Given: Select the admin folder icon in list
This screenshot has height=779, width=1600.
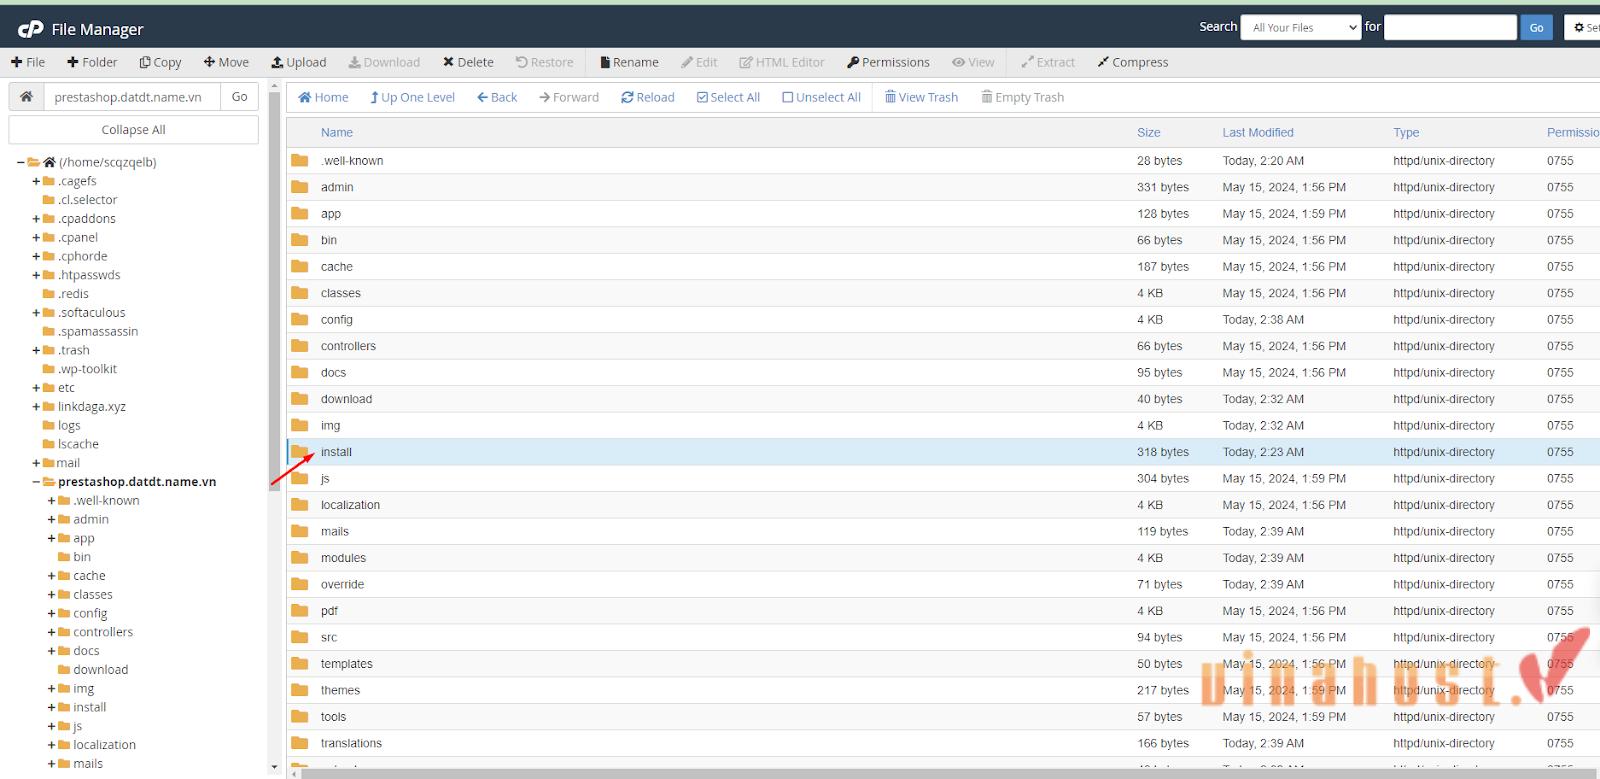Looking at the screenshot, I should (300, 187).
